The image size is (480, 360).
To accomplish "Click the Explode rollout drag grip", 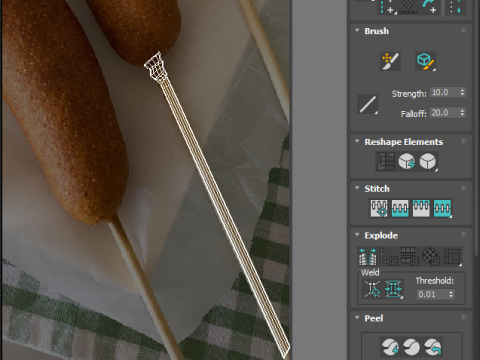I will point(464,235).
